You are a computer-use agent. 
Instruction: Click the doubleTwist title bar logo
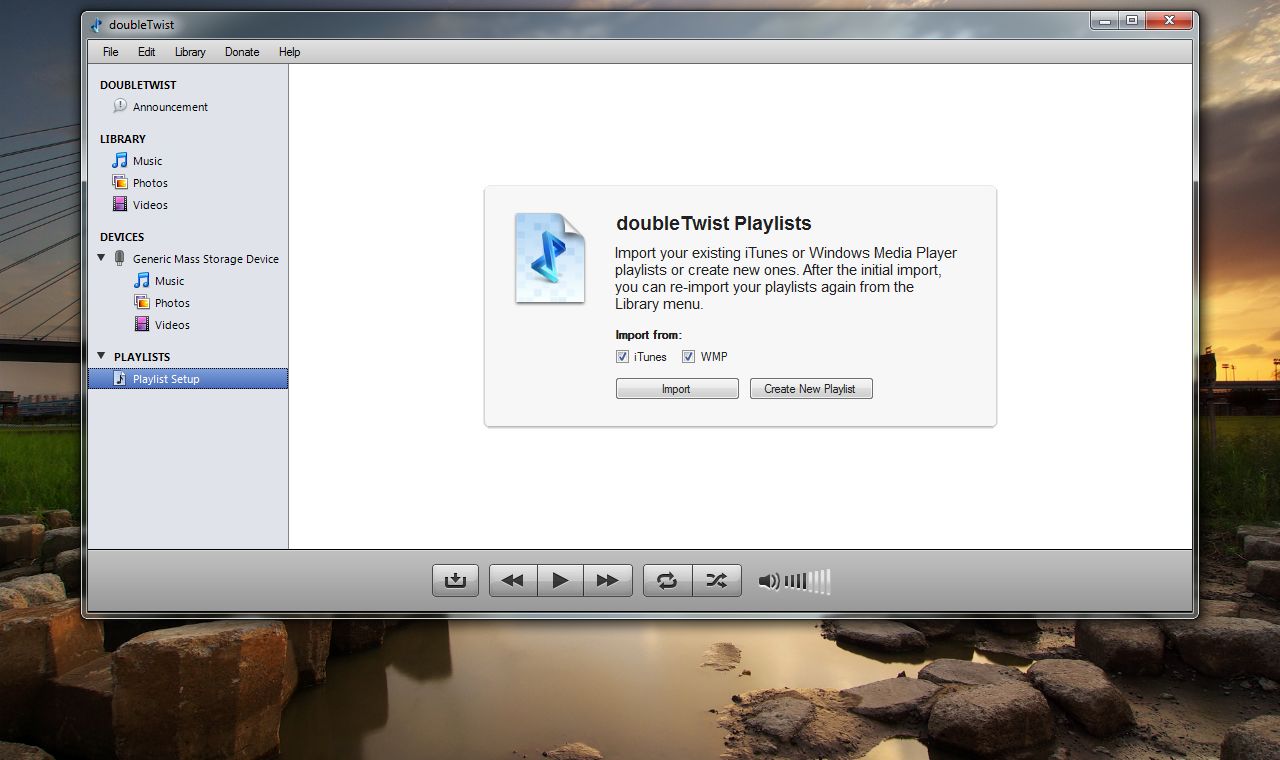(96, 24)
